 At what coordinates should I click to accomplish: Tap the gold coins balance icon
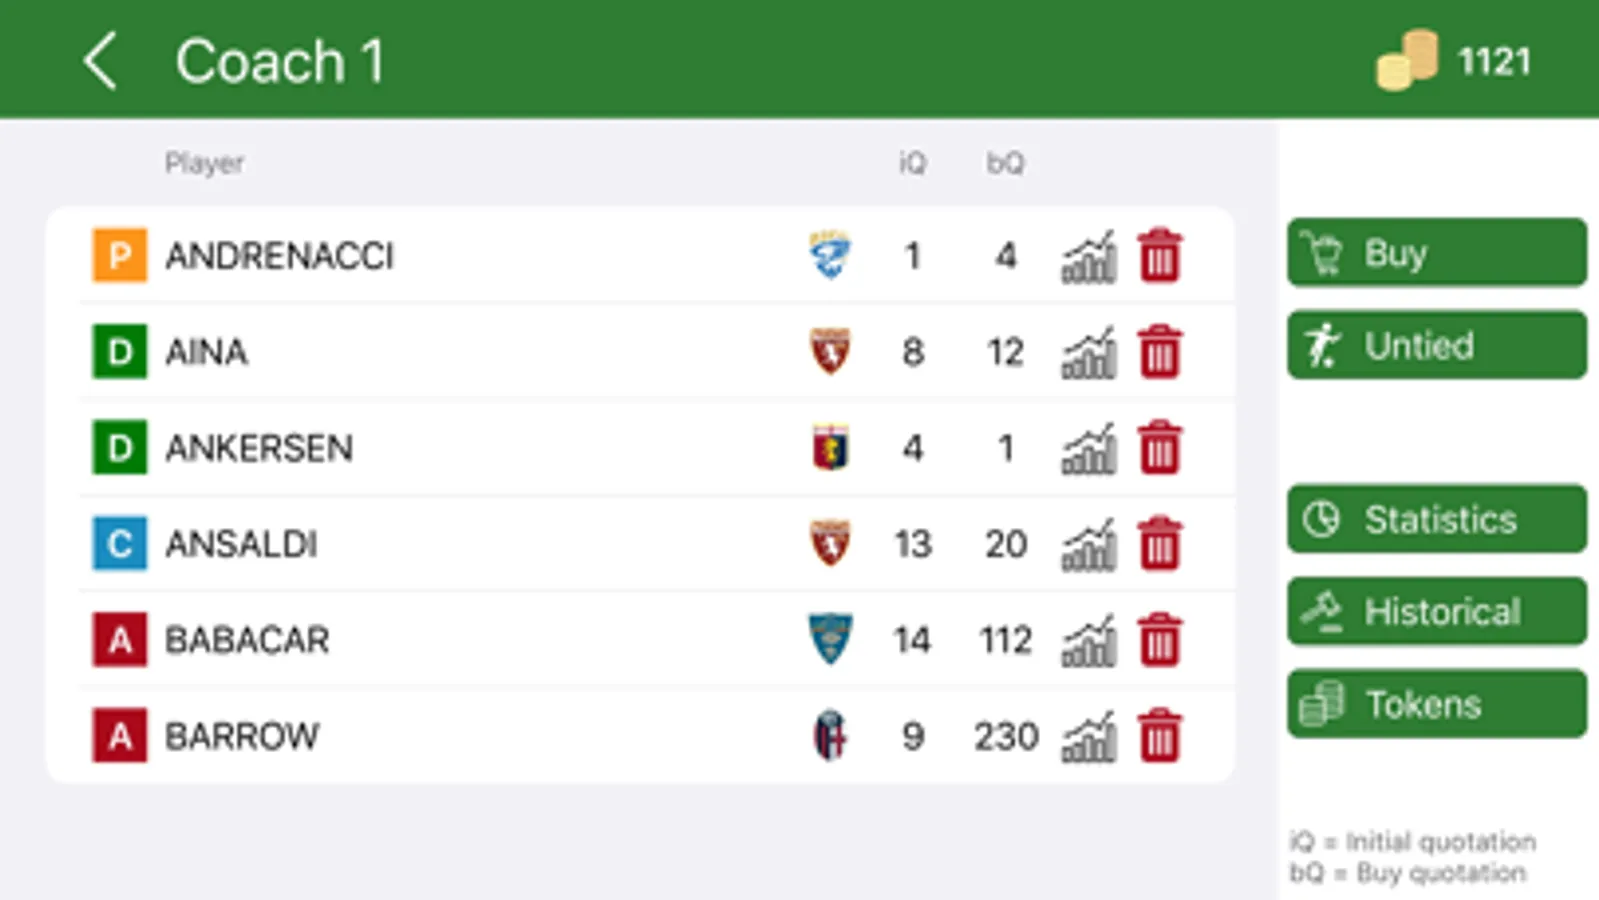point(1407,61)
